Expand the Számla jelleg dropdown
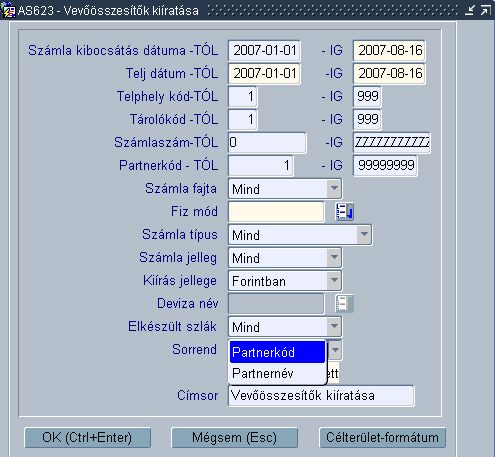The width and height of the screenshot is (495, 457). click(x=334, y=258)
